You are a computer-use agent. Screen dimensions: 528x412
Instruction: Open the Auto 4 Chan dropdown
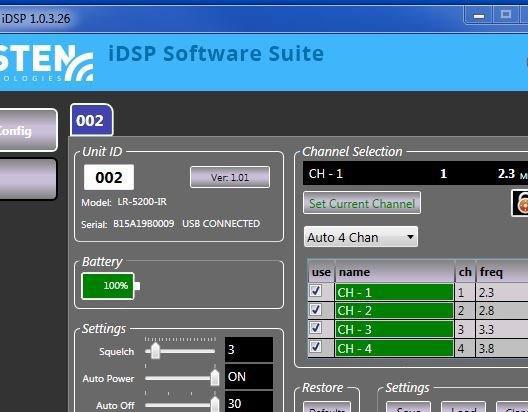361,237
